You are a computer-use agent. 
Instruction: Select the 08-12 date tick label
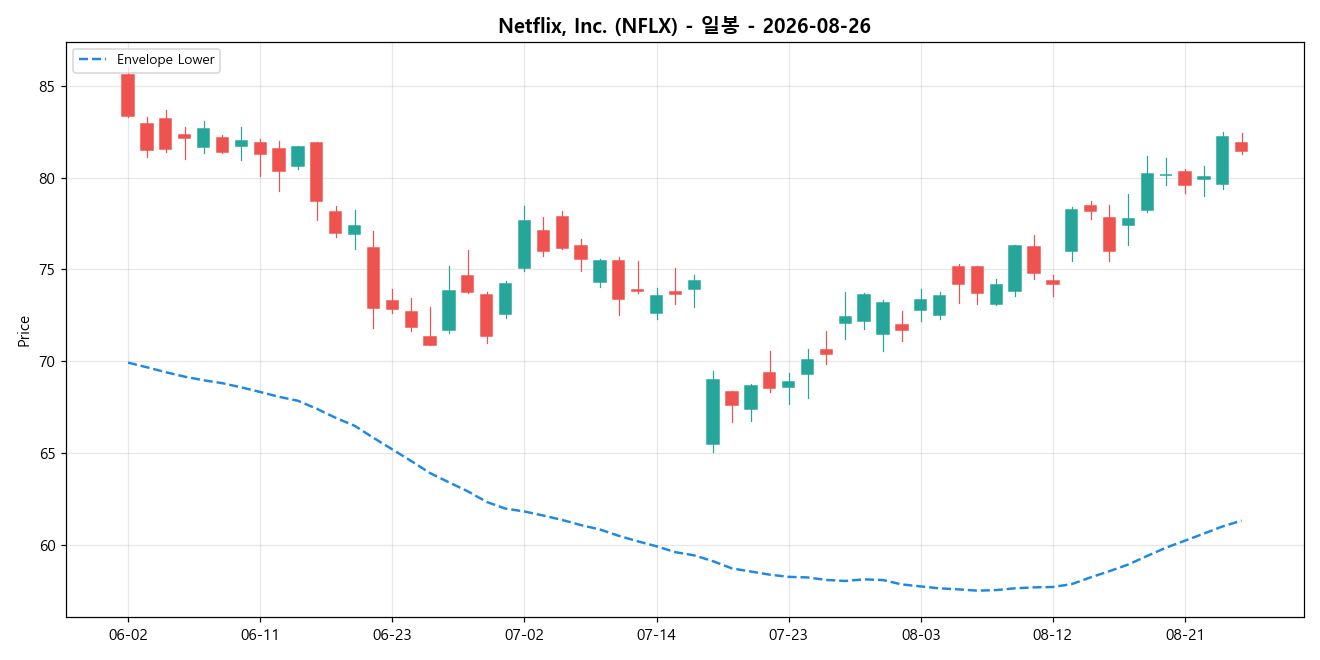click(1053, 635)
